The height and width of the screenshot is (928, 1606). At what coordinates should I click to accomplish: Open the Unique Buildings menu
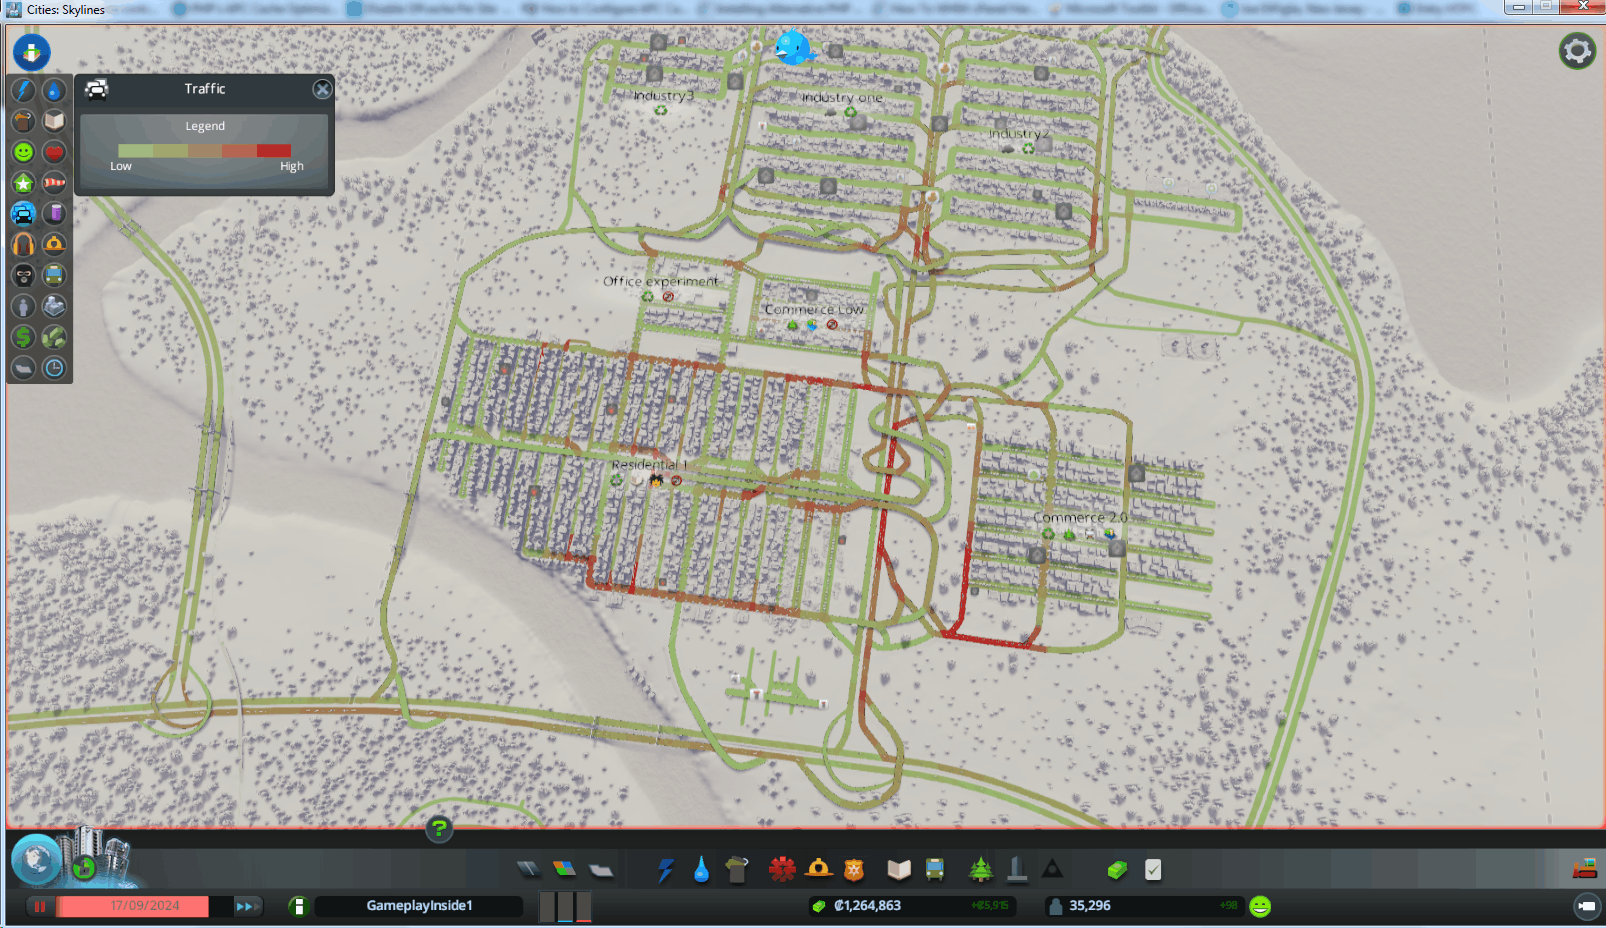click(x=1017, y=870)
